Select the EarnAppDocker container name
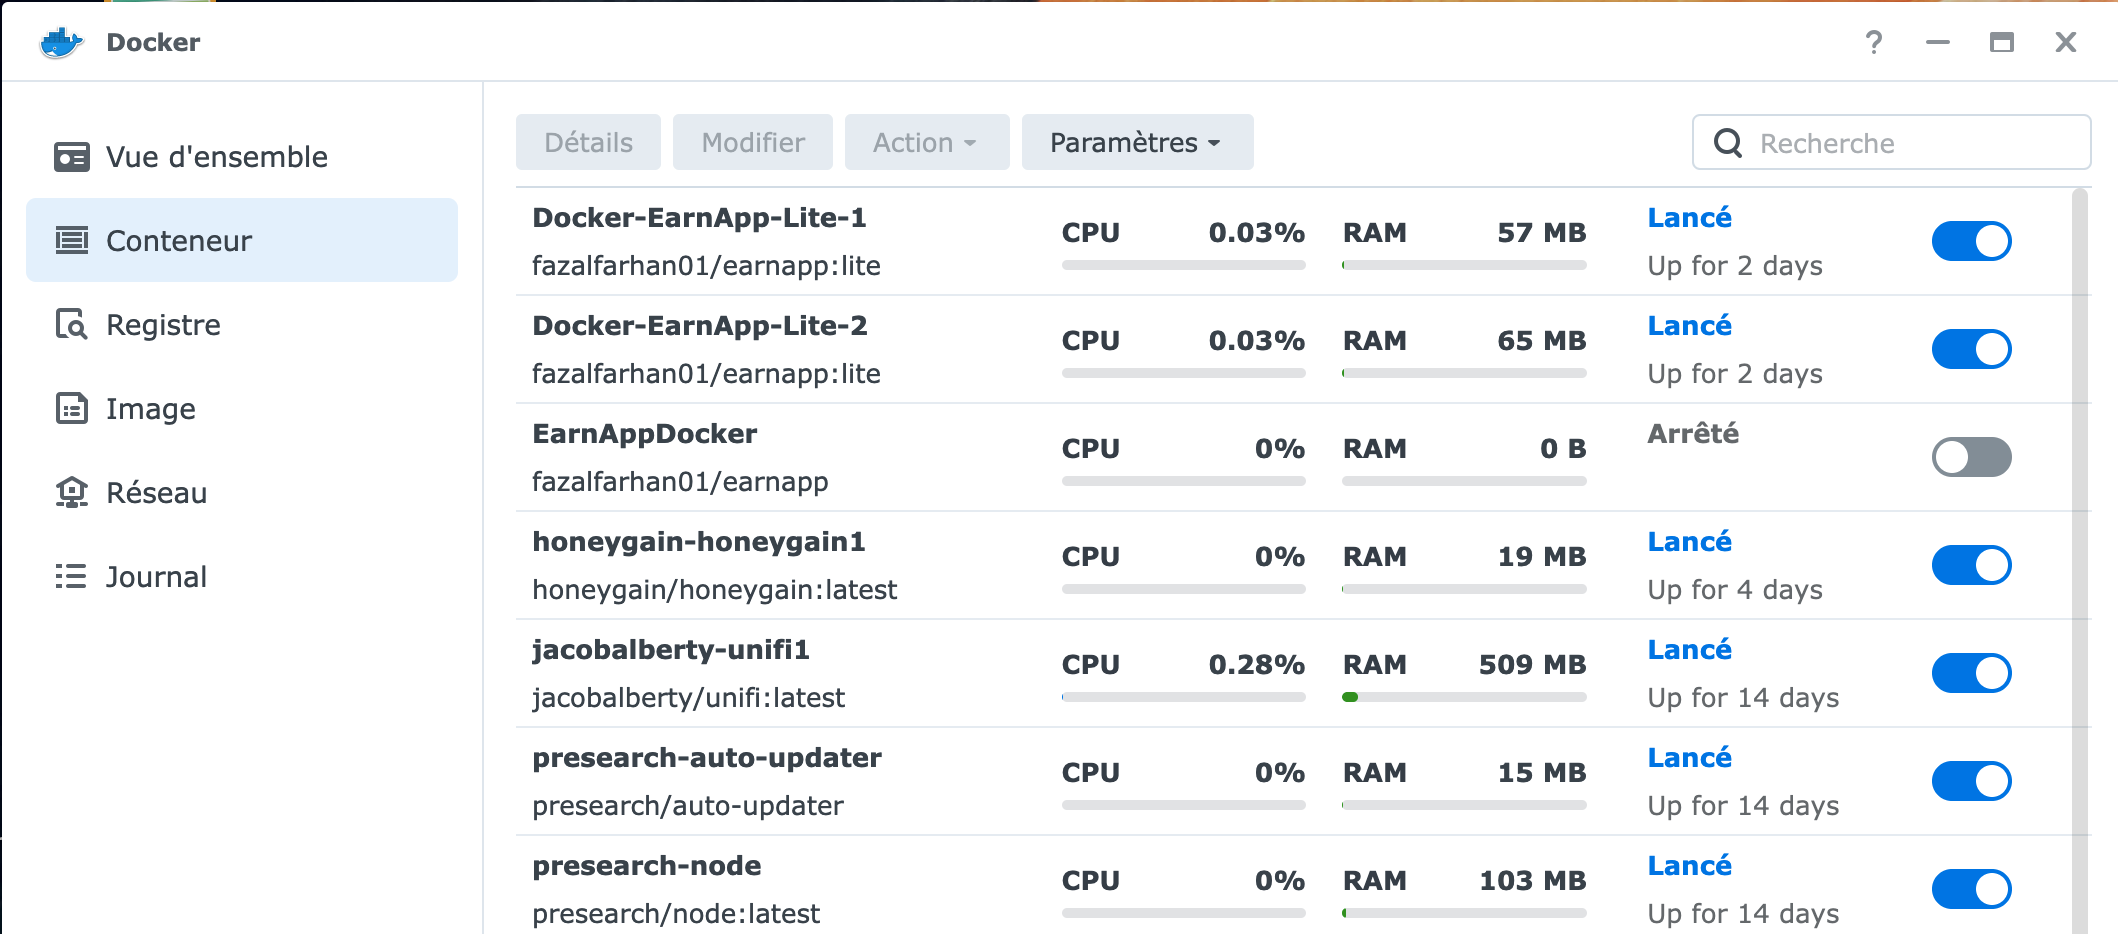The image size is (2118, 934). pyautogui.click(x=644, y=434)
